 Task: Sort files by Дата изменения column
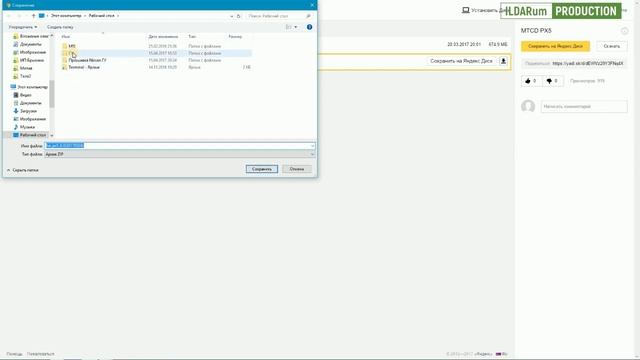[x=163, y=37]
